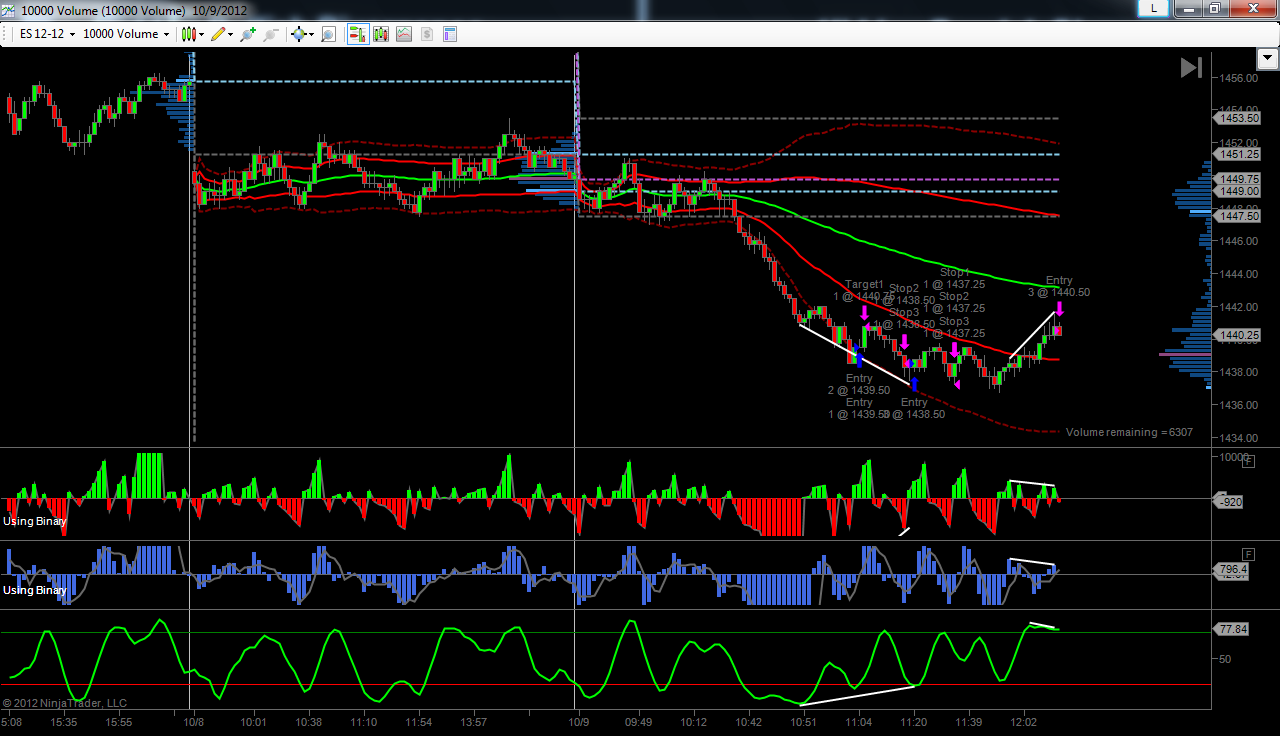Click the 1434.00 price axis label
1284x736 pixels.
[x=1239, y=438]
